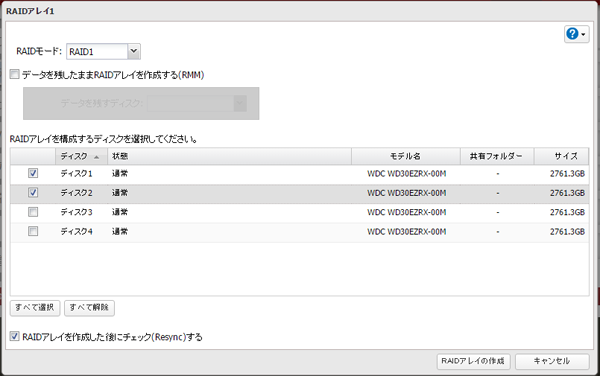Screen dimensions: 600x376
Task: Enable データを残したままRAIDアレイを作成する(RMM) checkbox
Action: (15, 74)
